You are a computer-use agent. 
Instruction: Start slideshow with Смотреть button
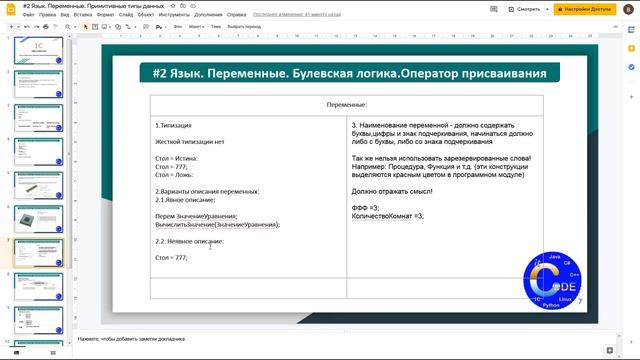tap(524, 9)
